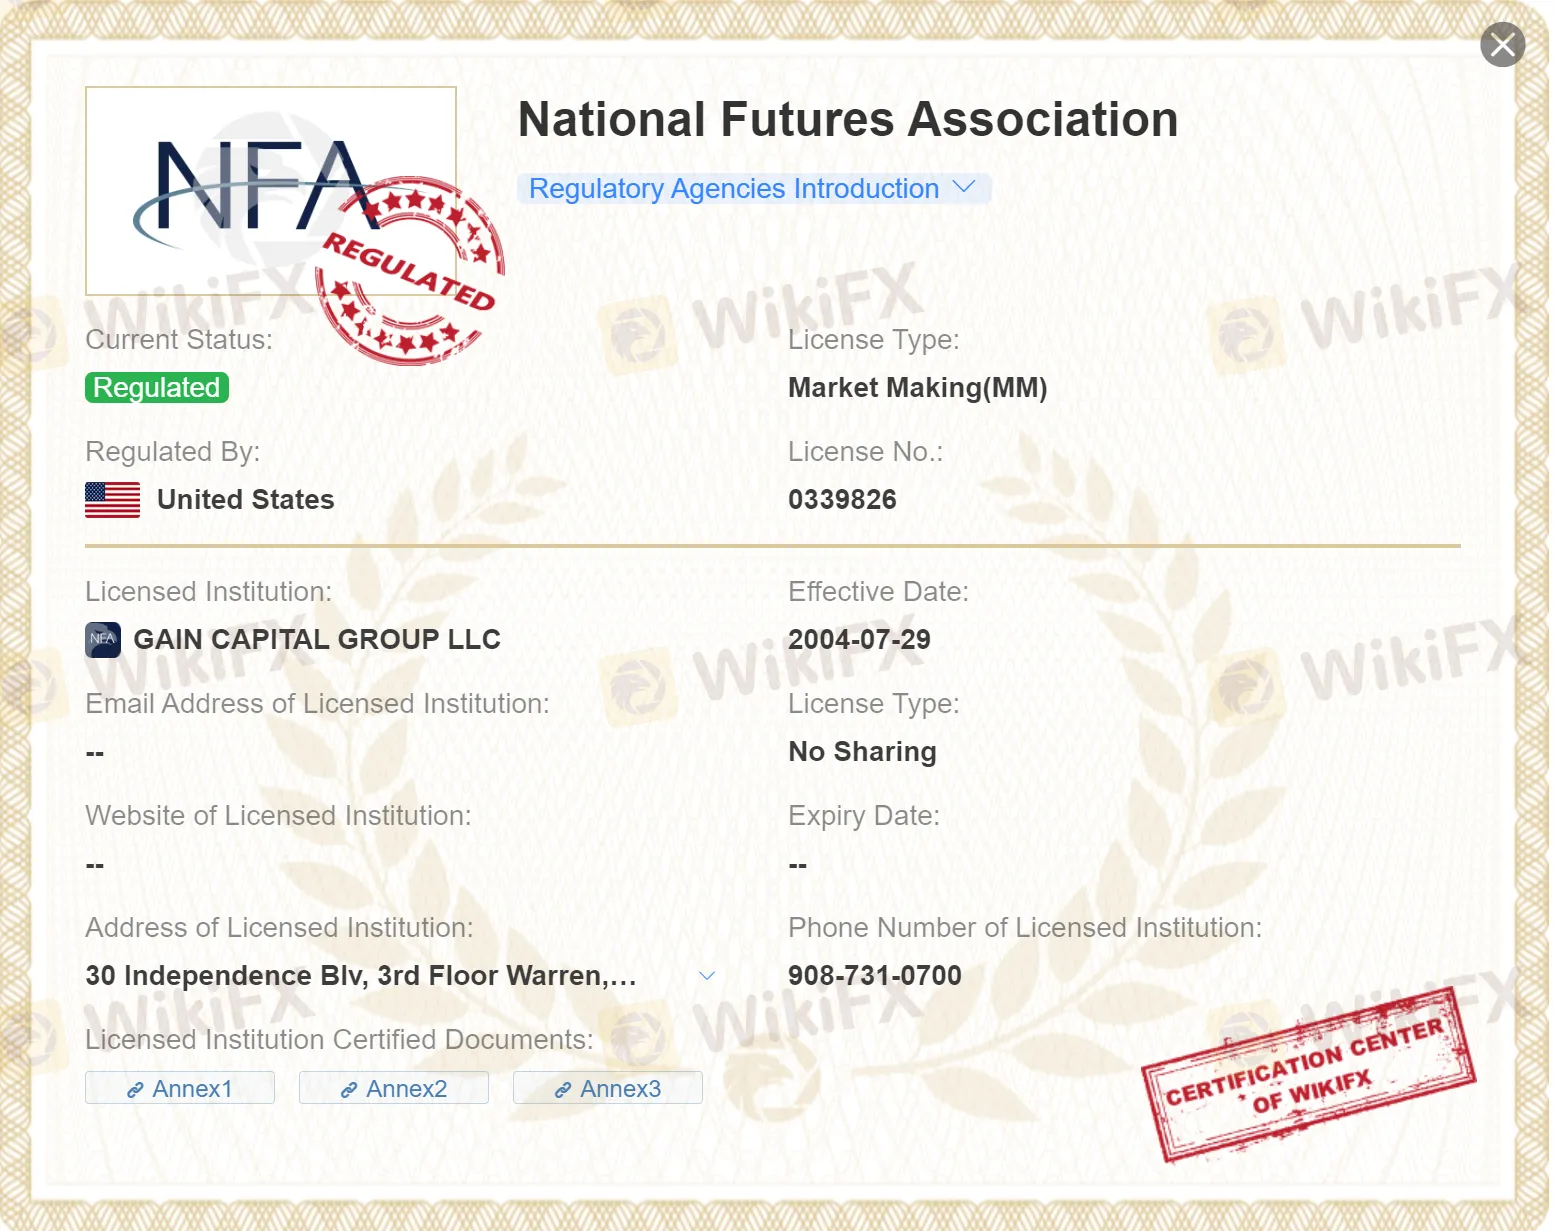Screen dimensions: 1557x1231
Task: Click the Regulated By label
Action: pos(173,452)
